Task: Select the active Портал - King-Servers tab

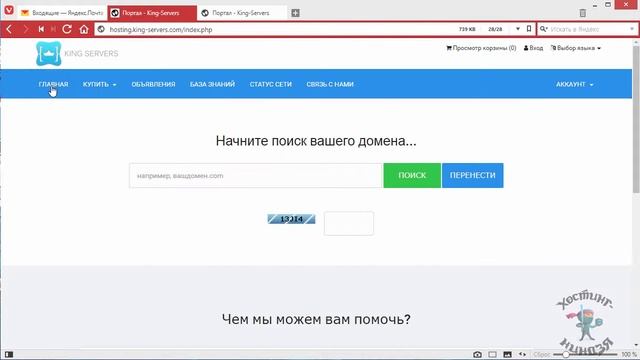Action: point(152,13)
